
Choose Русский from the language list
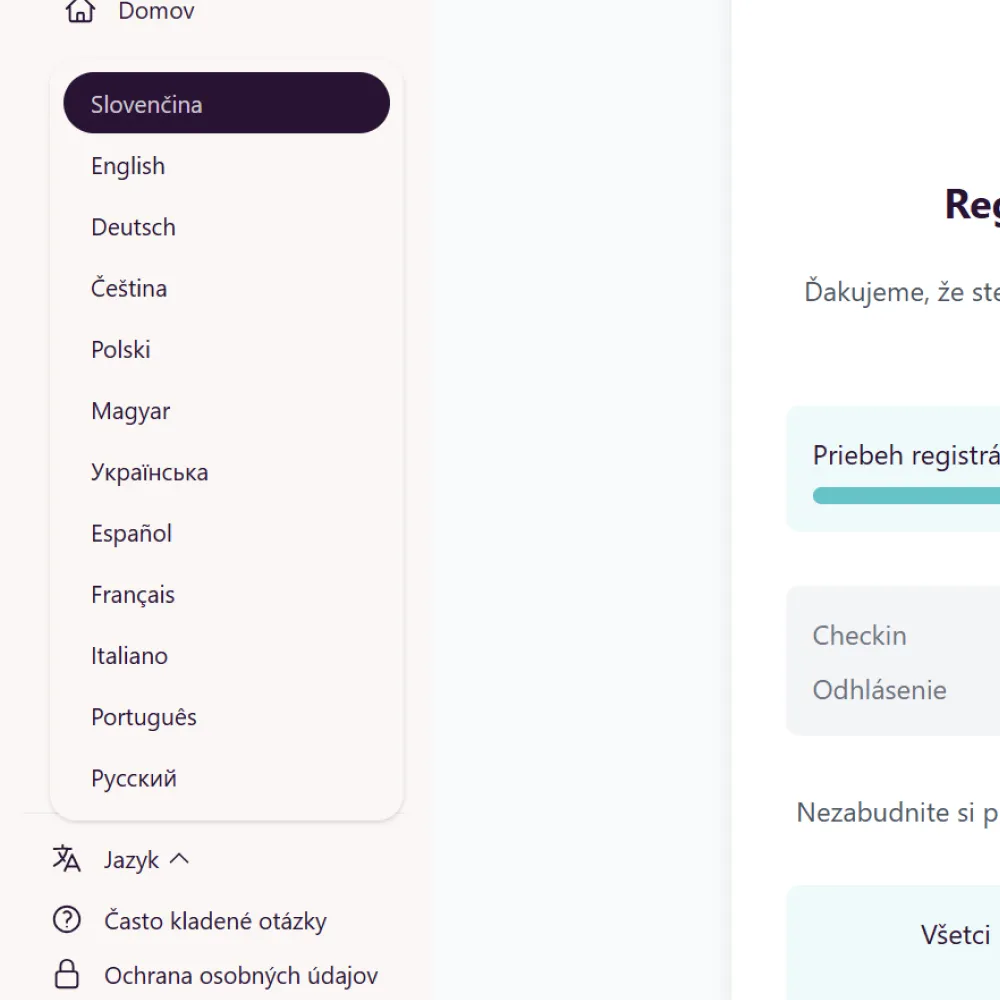pos(226,778)
